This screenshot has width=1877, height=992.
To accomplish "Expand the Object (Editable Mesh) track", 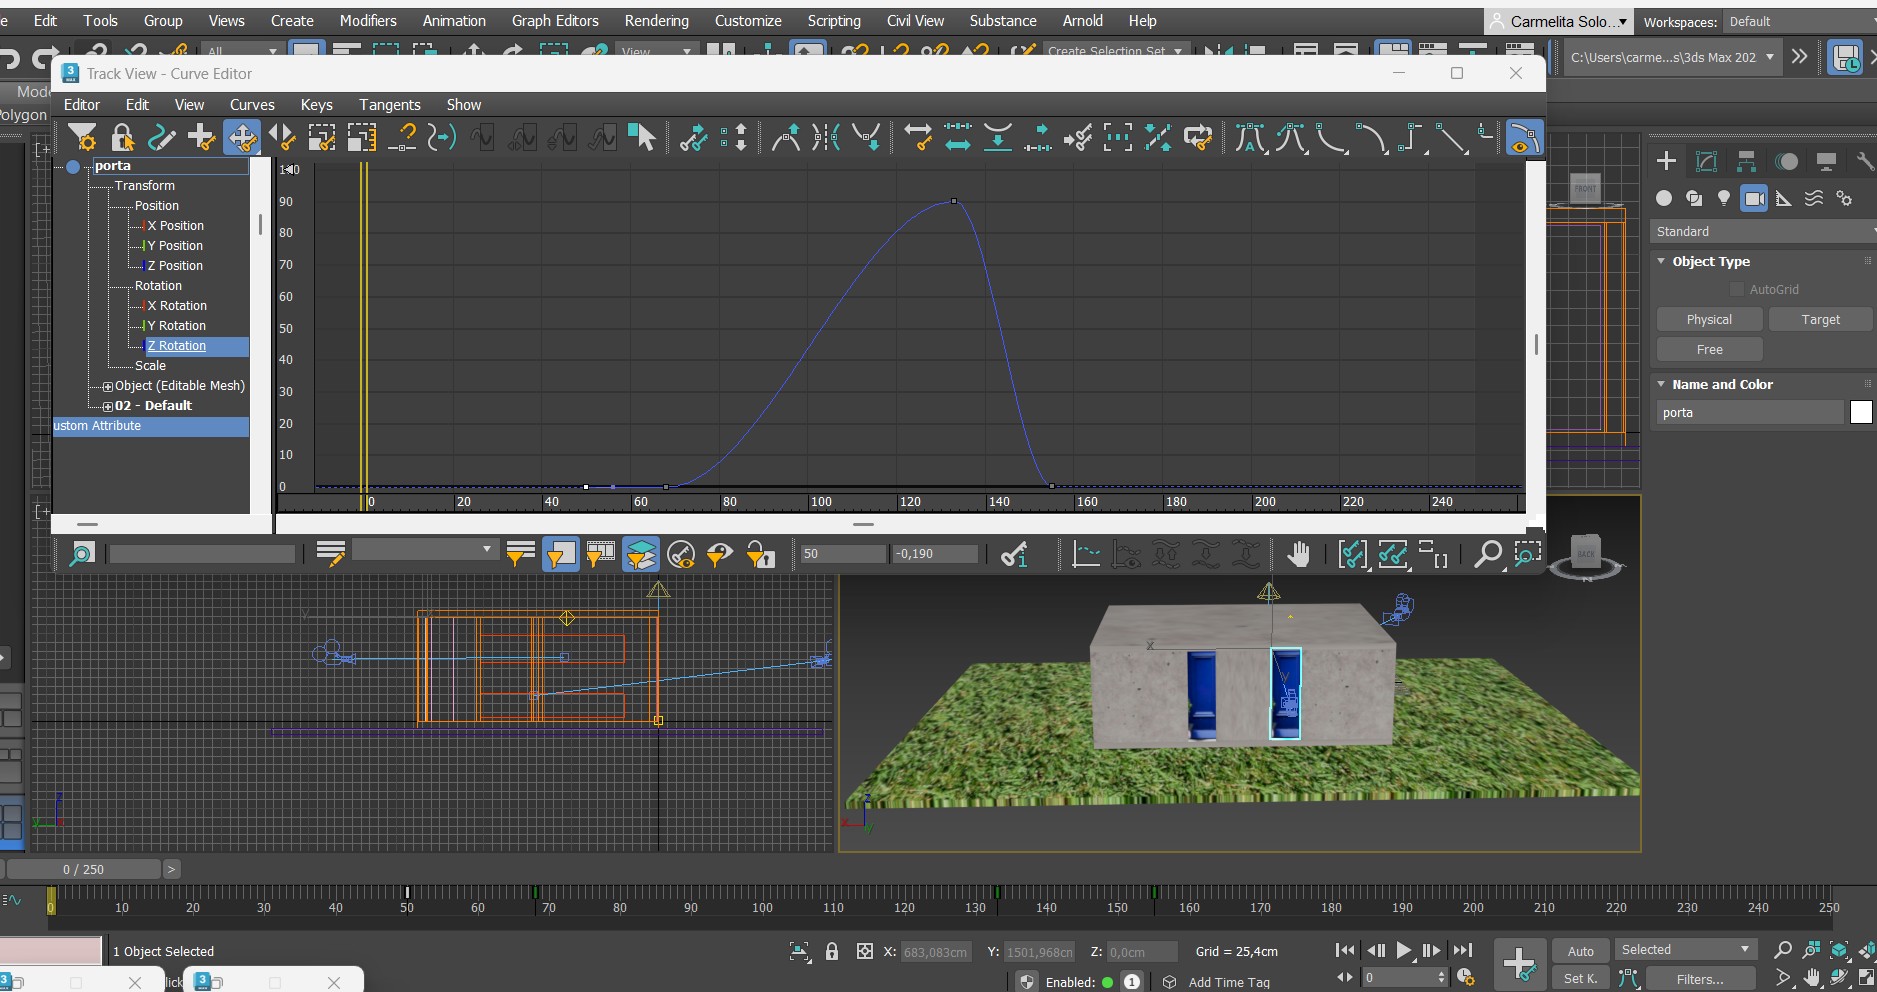I will 108,386.
